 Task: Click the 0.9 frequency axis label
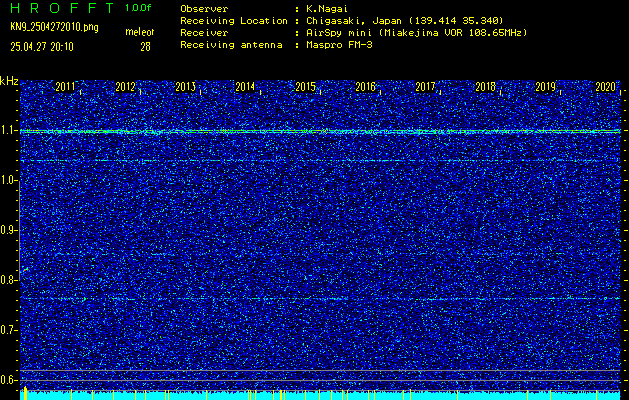[7, 230]
